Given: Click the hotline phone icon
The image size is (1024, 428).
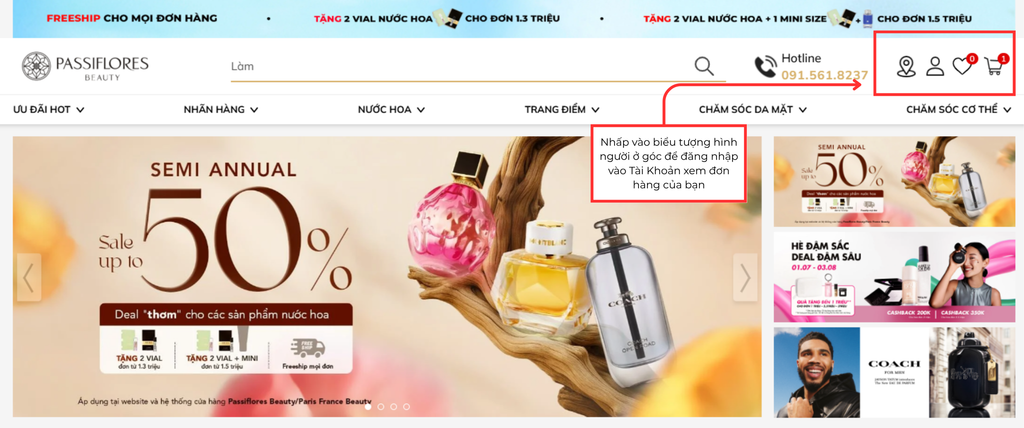Looking at the screenshot, I should [765, 67].
